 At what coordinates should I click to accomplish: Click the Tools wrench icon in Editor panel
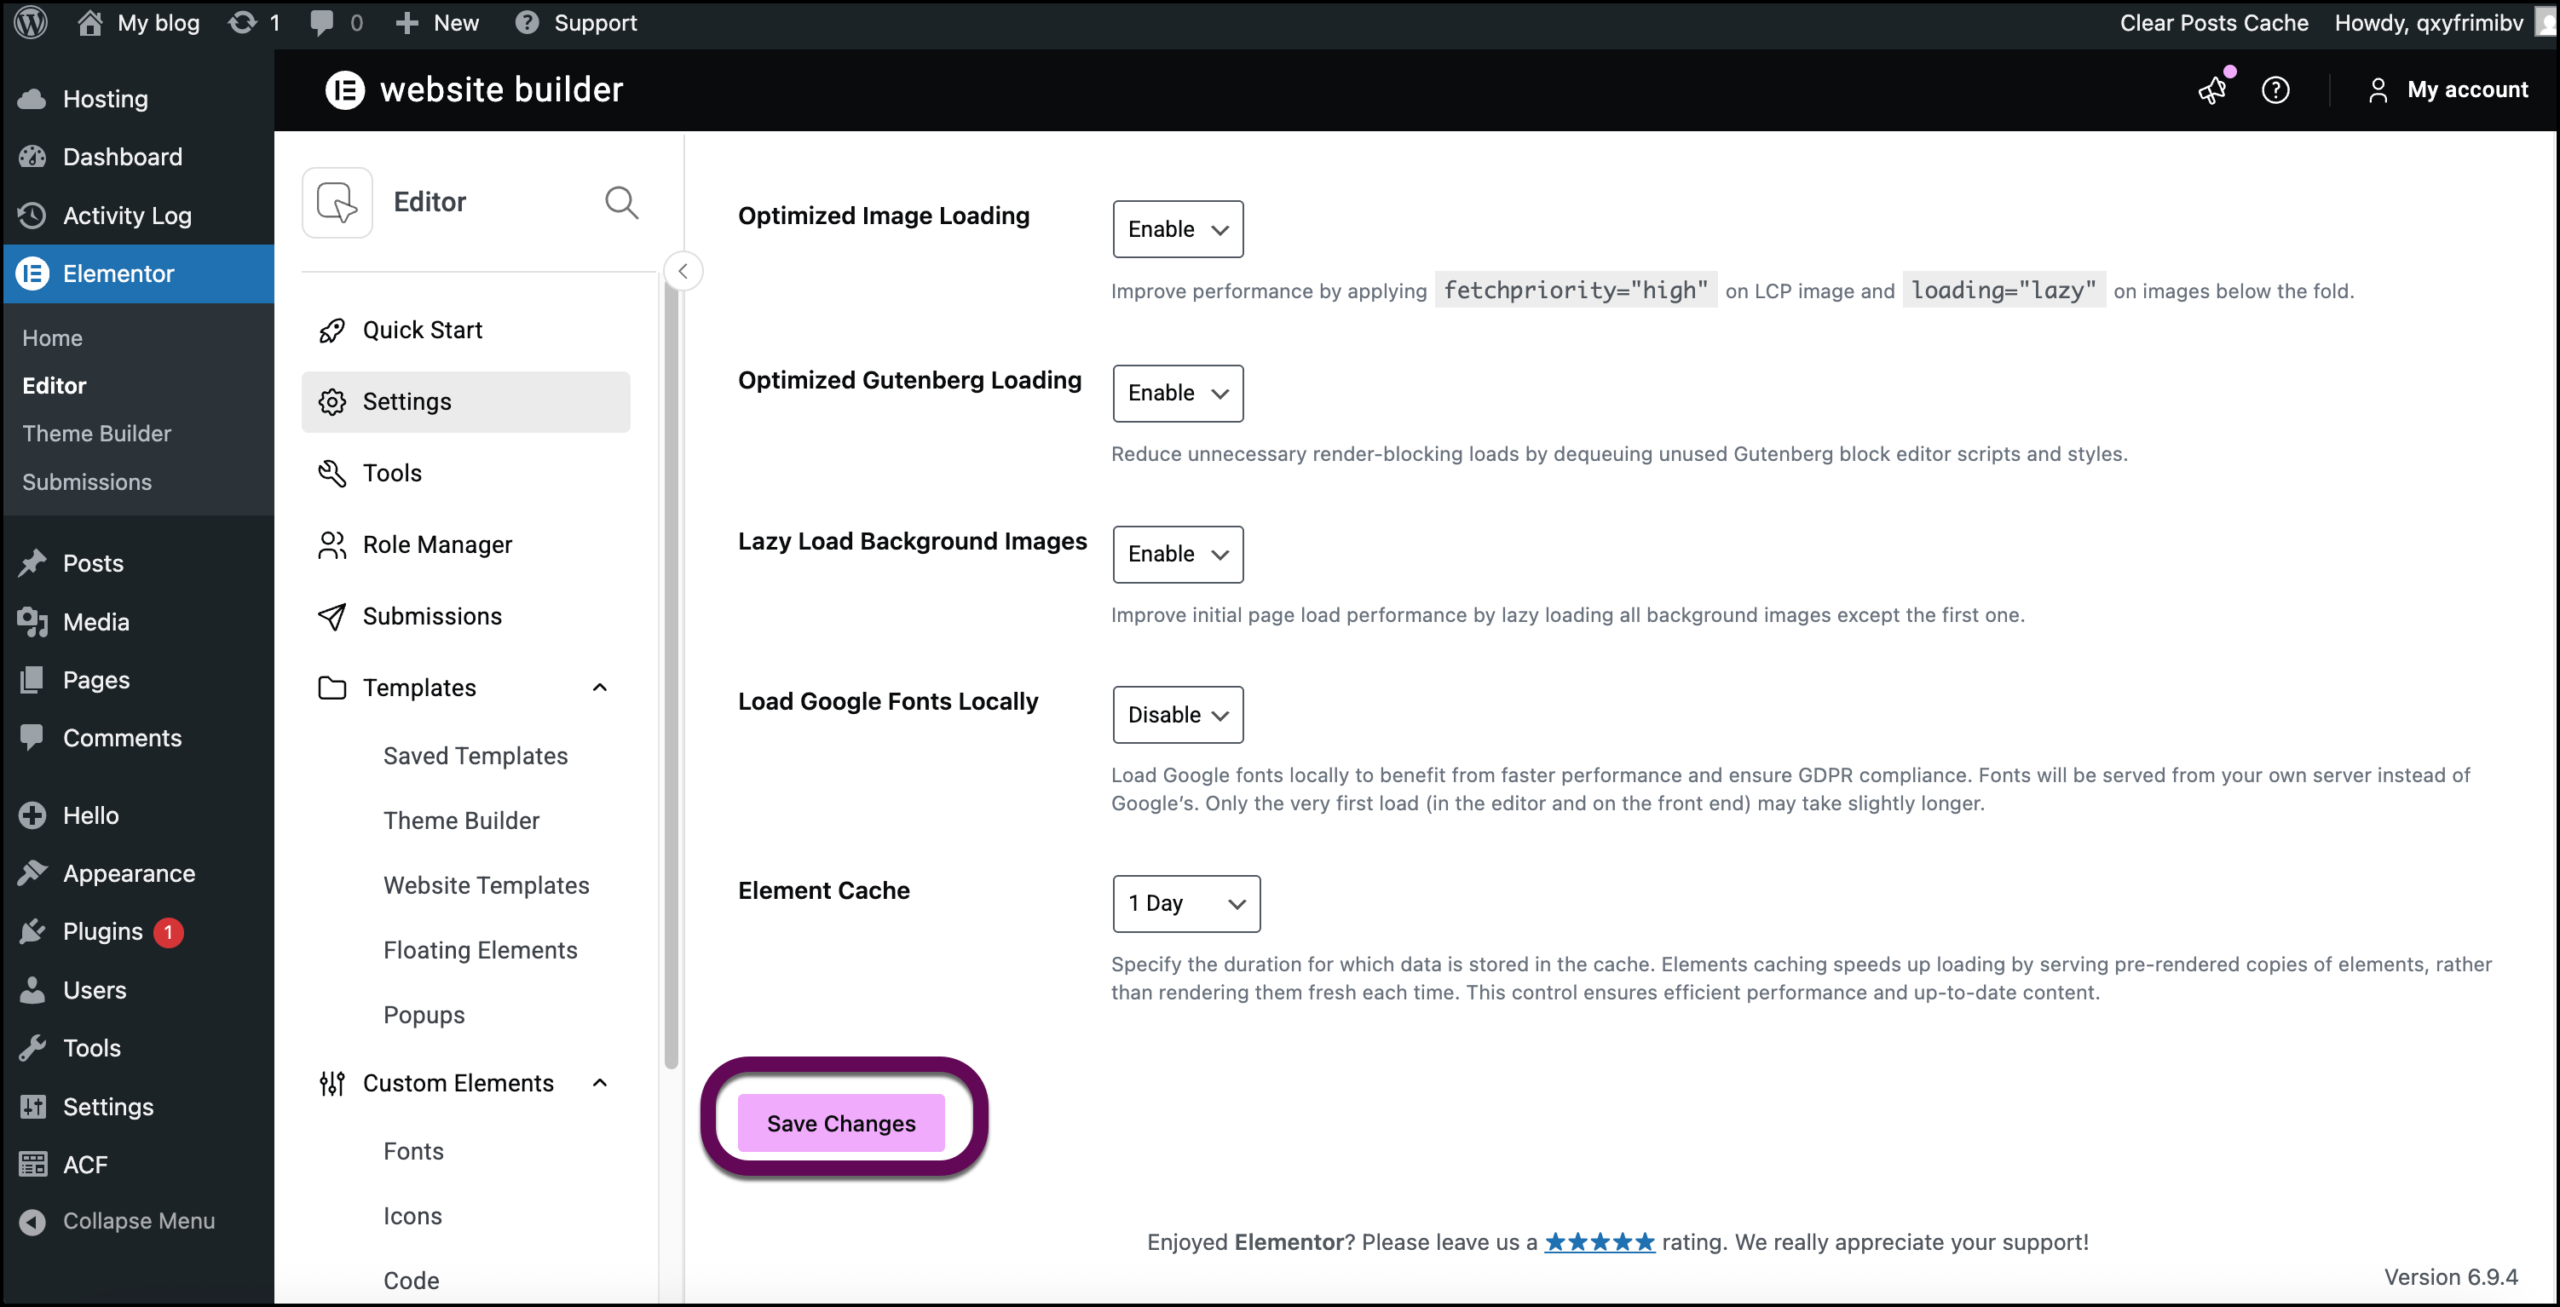pos(332,472)
